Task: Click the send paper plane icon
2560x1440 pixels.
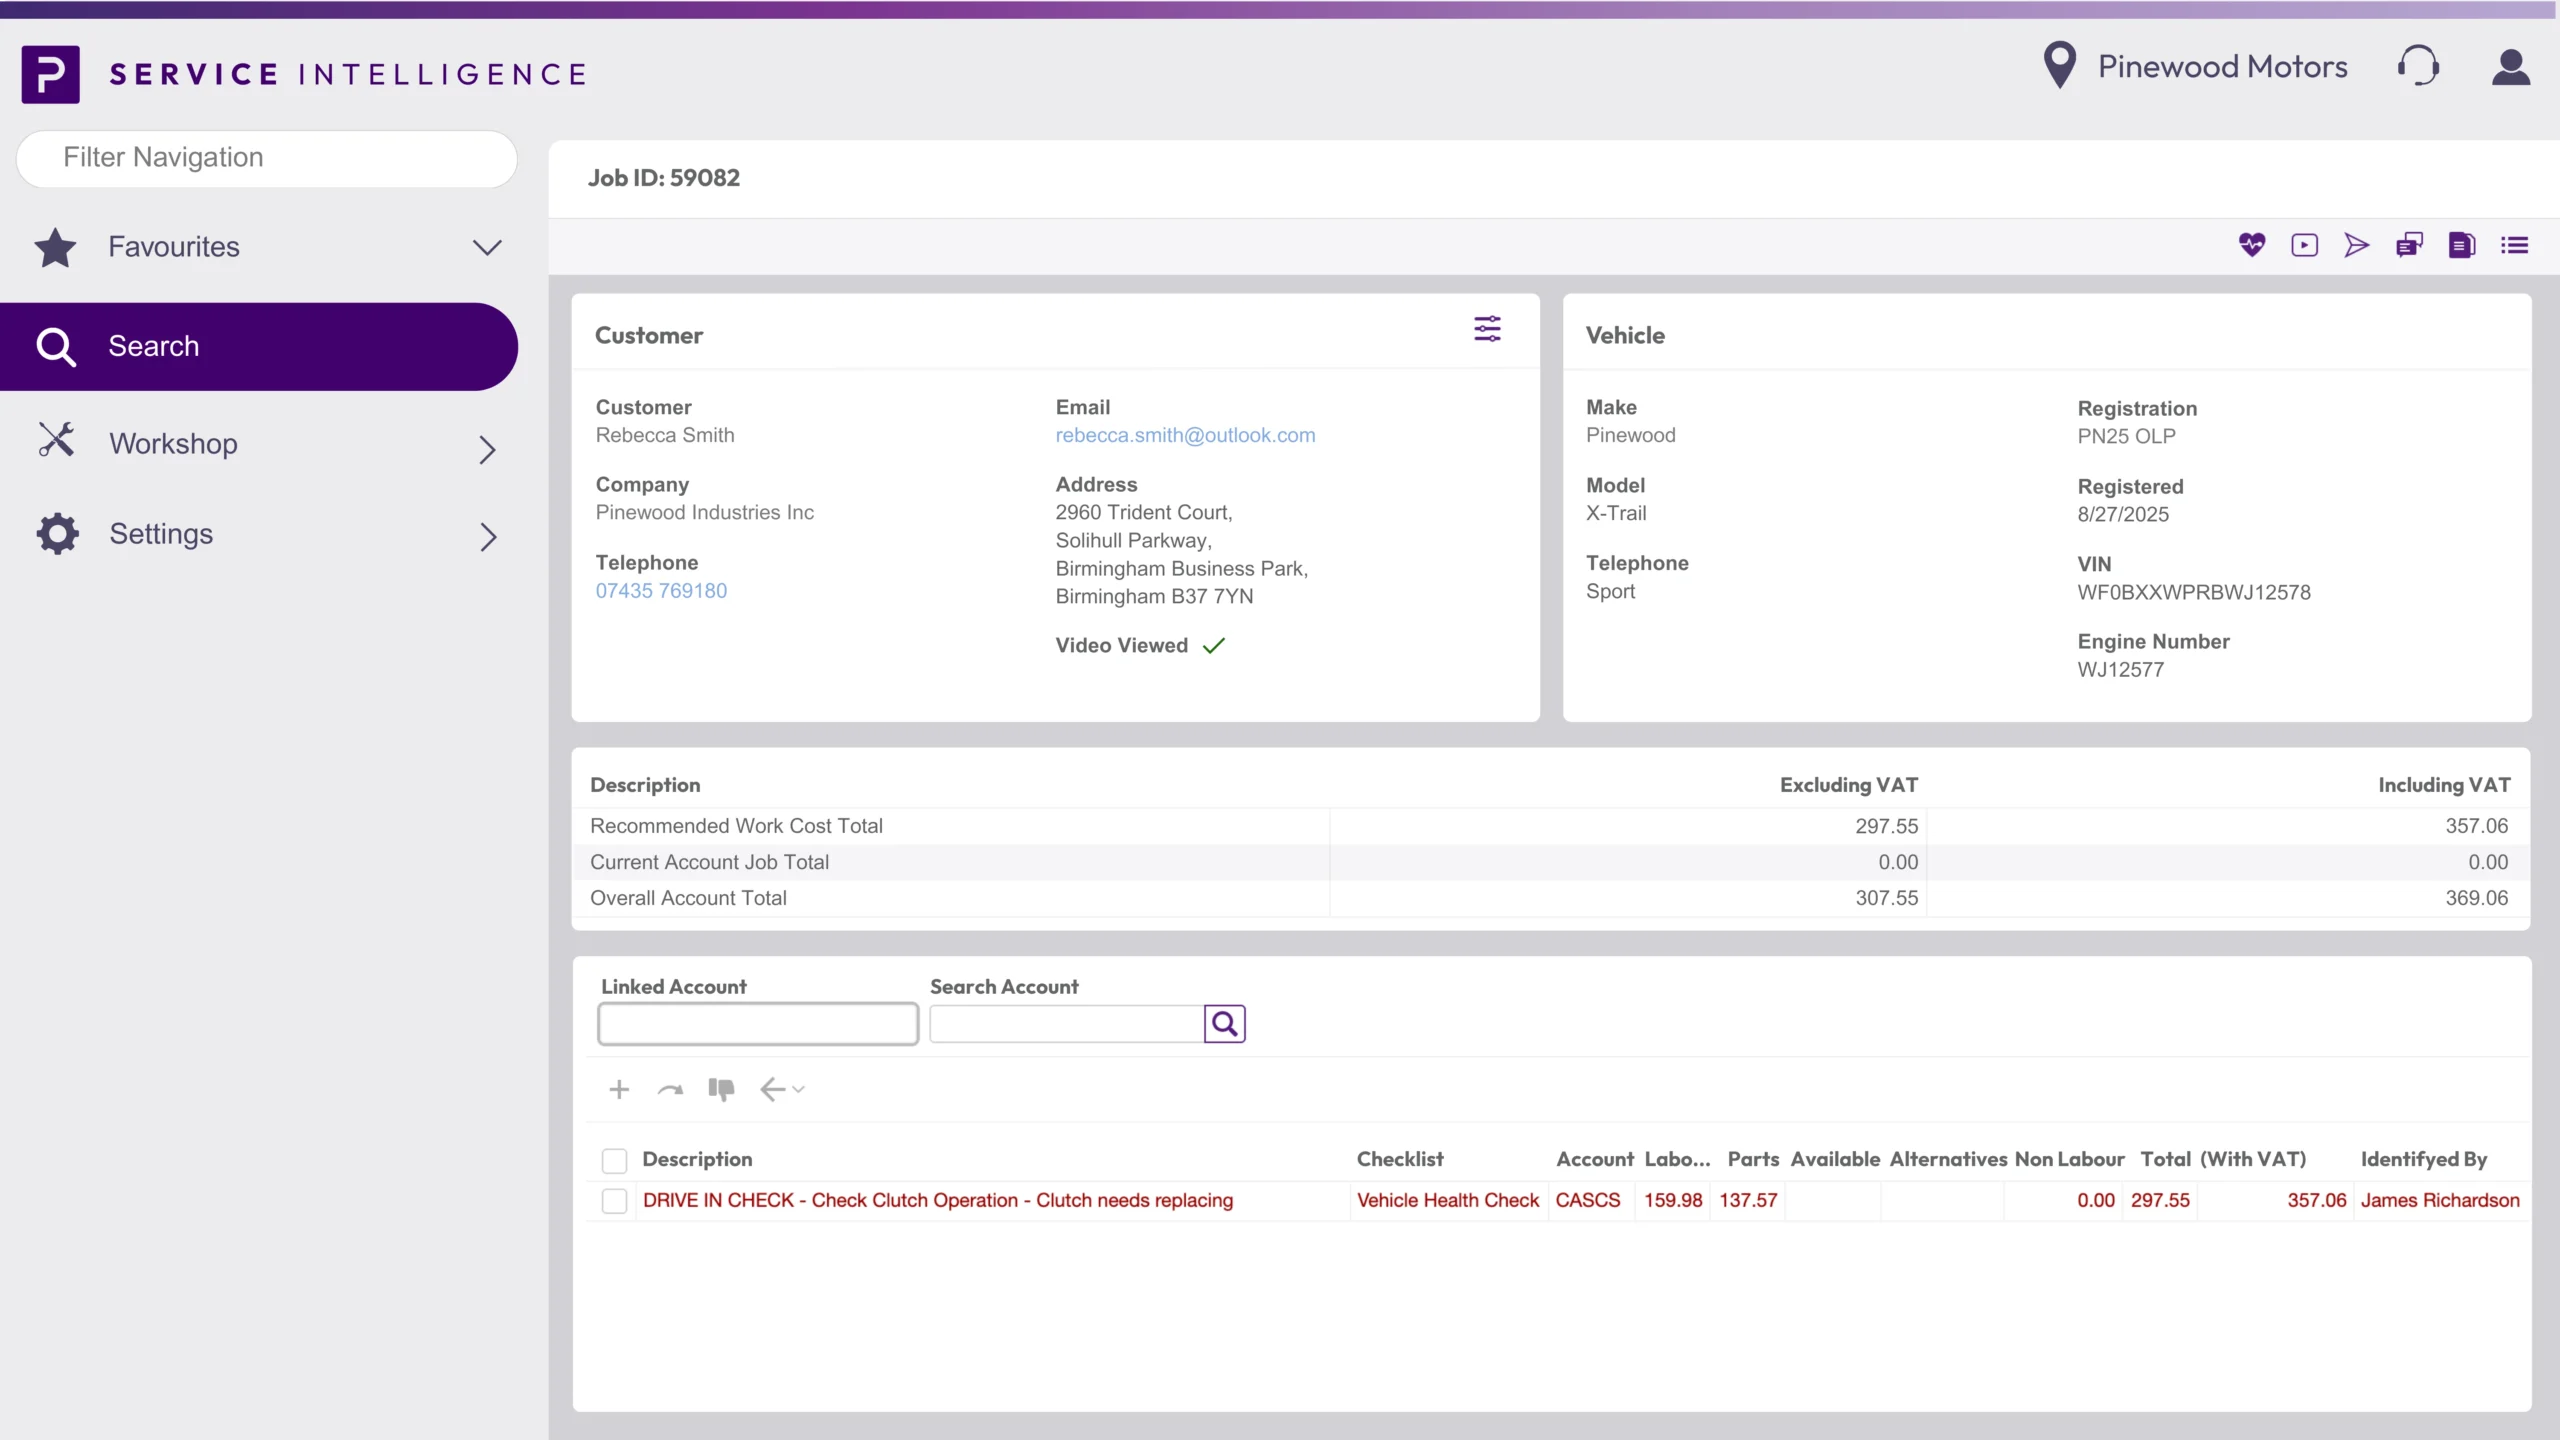Action: [2357, 245]
